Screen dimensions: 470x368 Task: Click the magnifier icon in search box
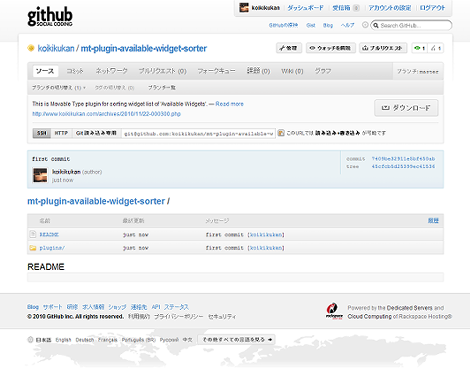376,25
